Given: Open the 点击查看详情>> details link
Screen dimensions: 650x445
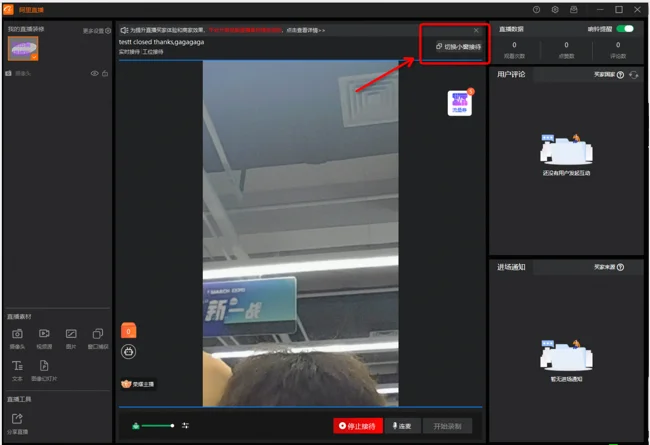Looking at the screenshot, I should [306, 30].
